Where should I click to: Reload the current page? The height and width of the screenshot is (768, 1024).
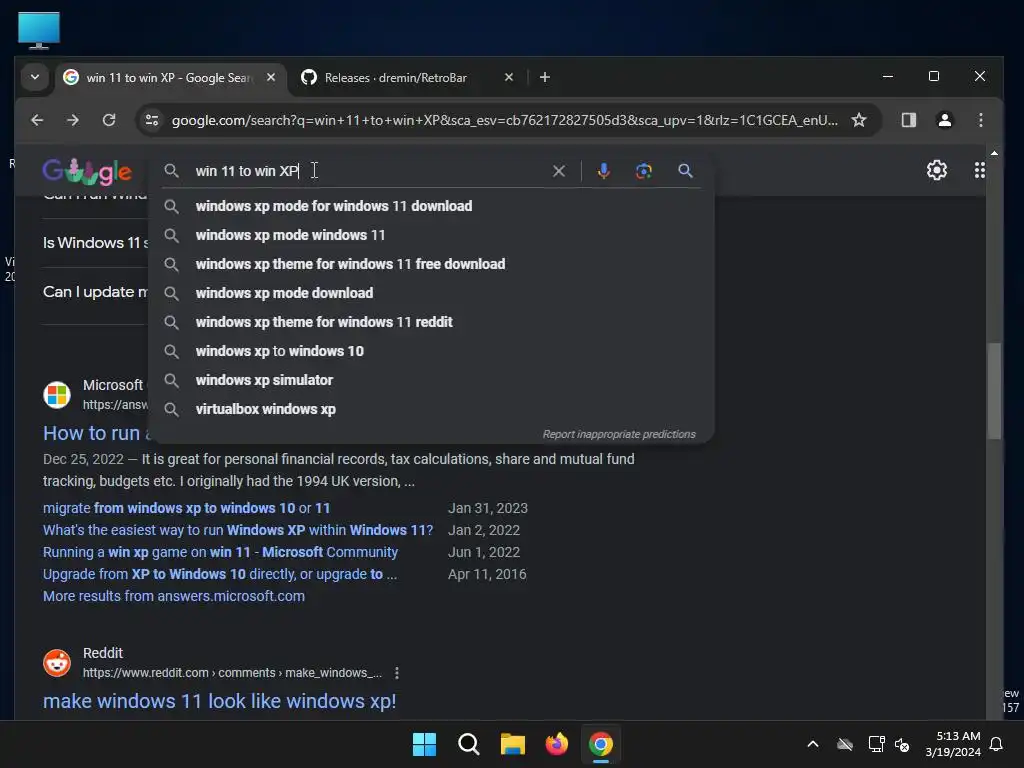[x=109, y=120]
